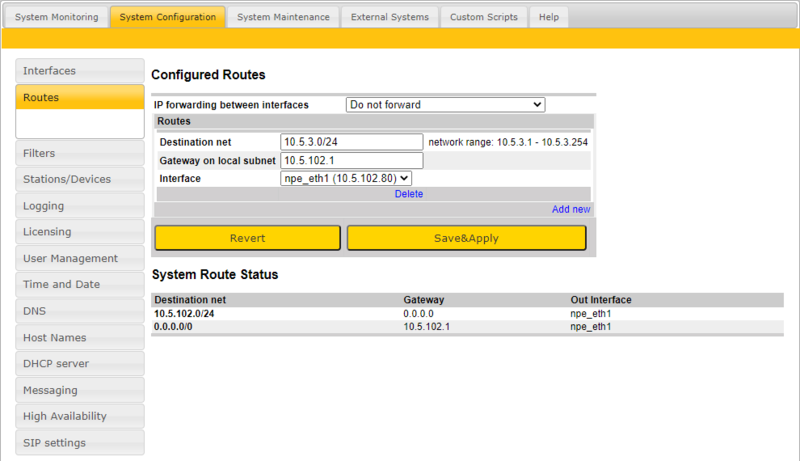Viewport: 800px width, 461px height.
Task: Open Stations/Devices sidebar section
Action: tap(80, 179)
